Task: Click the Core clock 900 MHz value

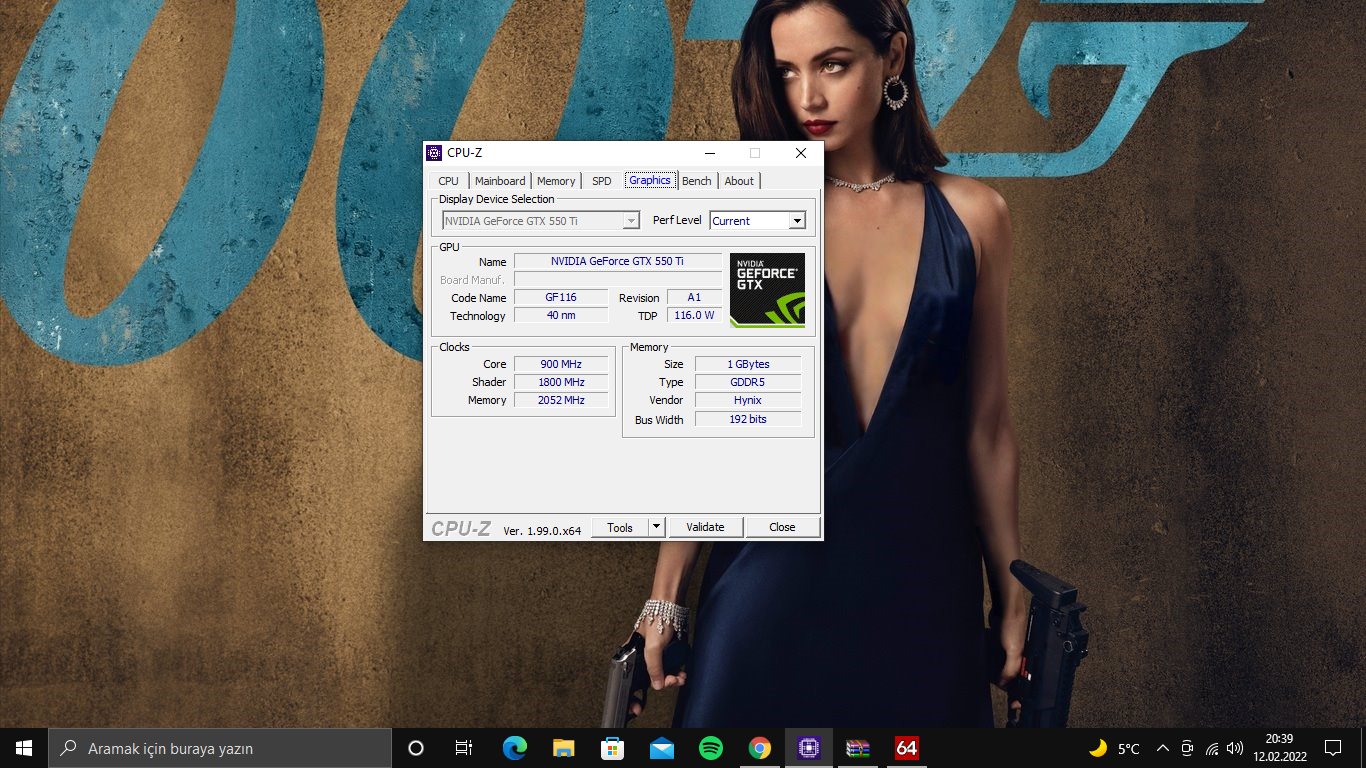Action: coord(561,364)
